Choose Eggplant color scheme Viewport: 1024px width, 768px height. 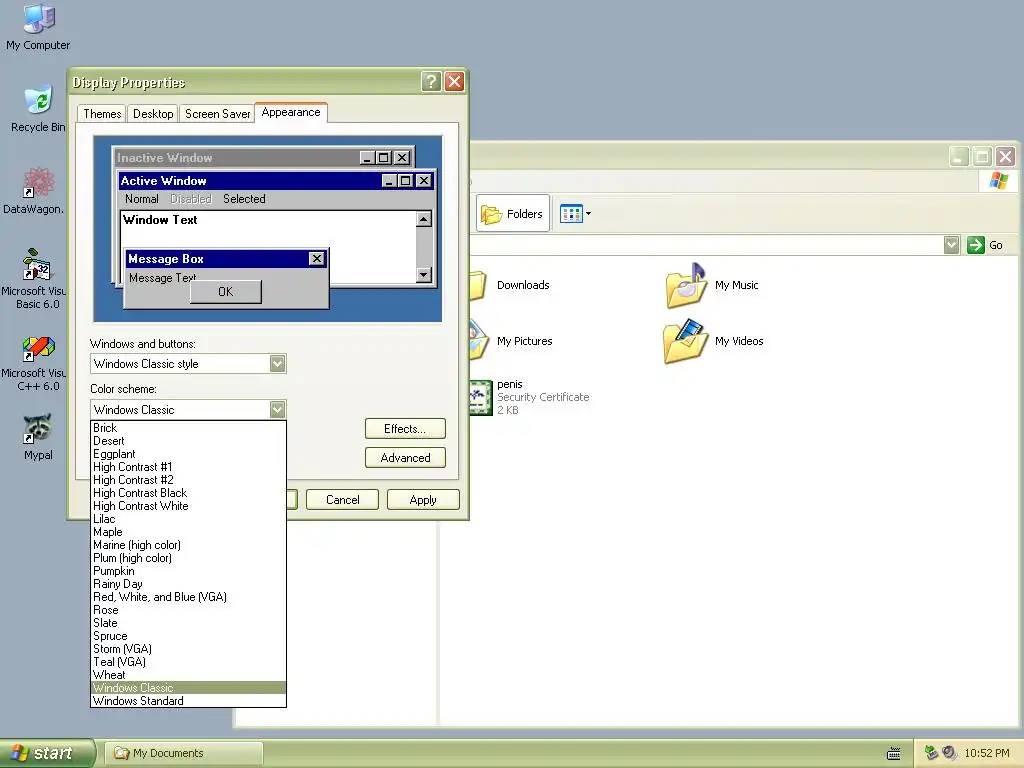point(188,454)
